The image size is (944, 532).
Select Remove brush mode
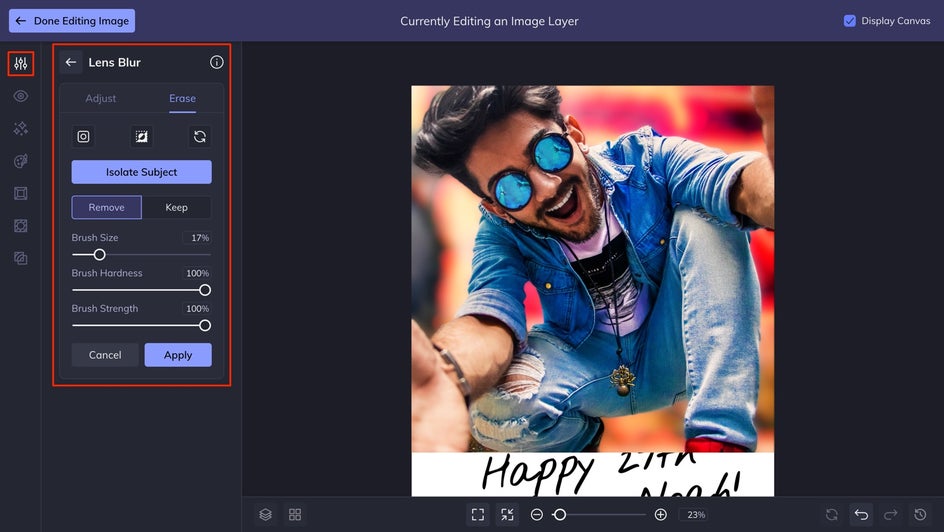point(107,207)
